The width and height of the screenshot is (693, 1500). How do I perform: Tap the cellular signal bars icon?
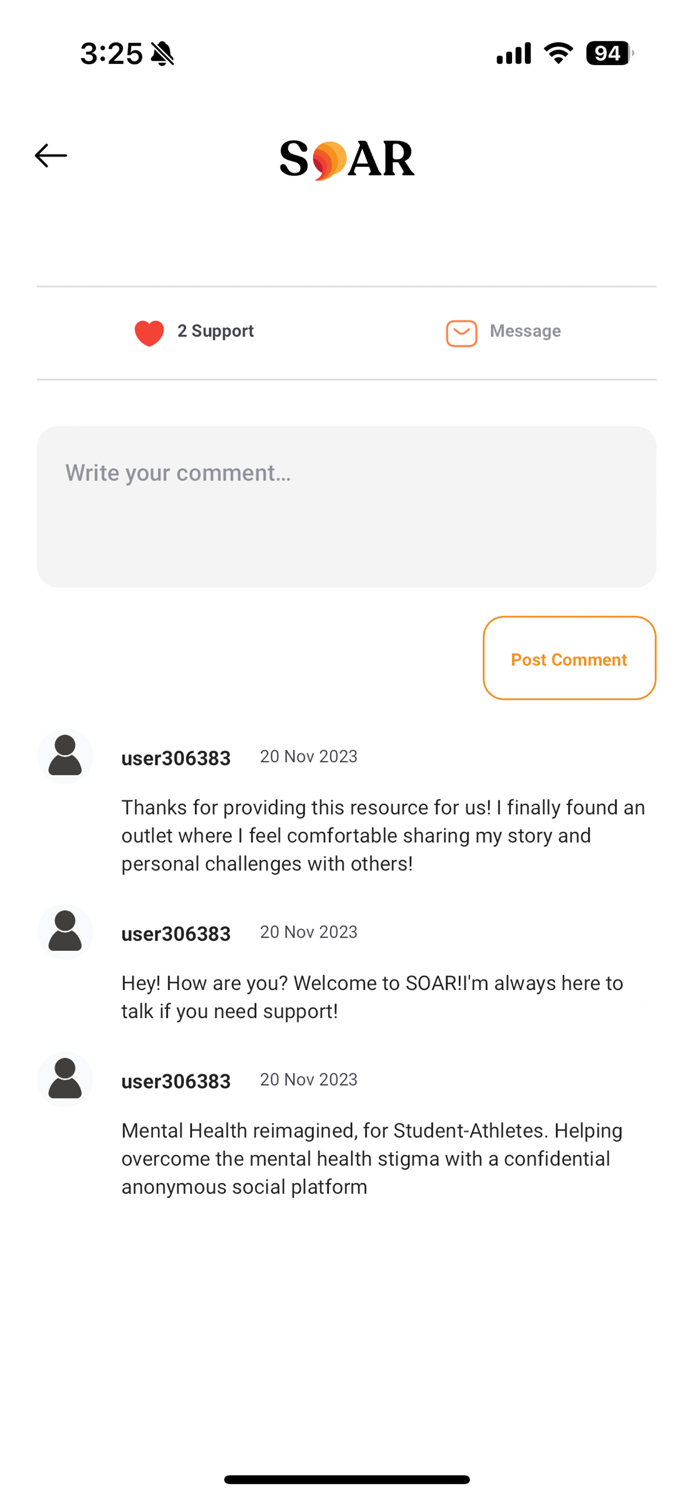tap(512, 53)
